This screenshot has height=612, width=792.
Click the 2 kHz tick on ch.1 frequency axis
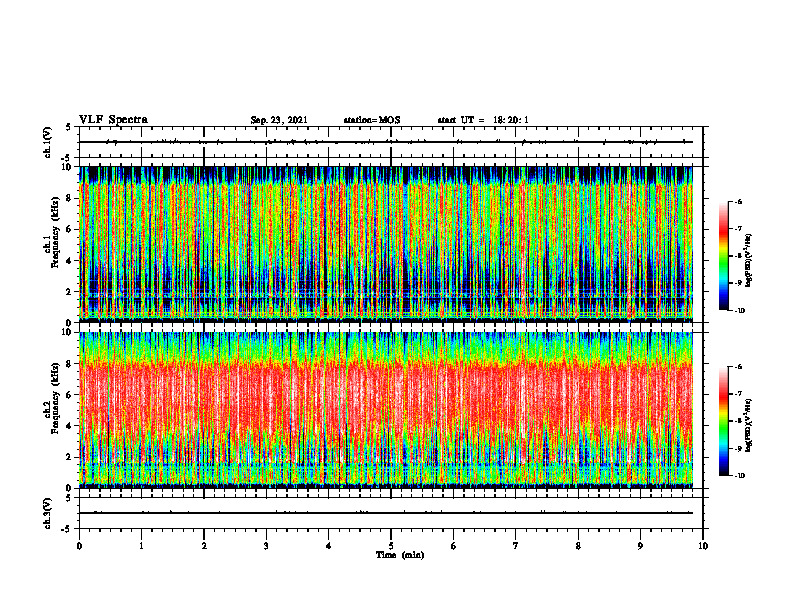pyautogui.click(x=70, y=291)
